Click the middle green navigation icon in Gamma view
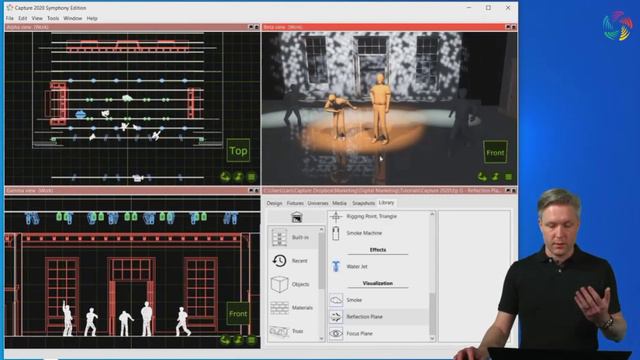This screenshot has width=640, height=360. point(238,340)
